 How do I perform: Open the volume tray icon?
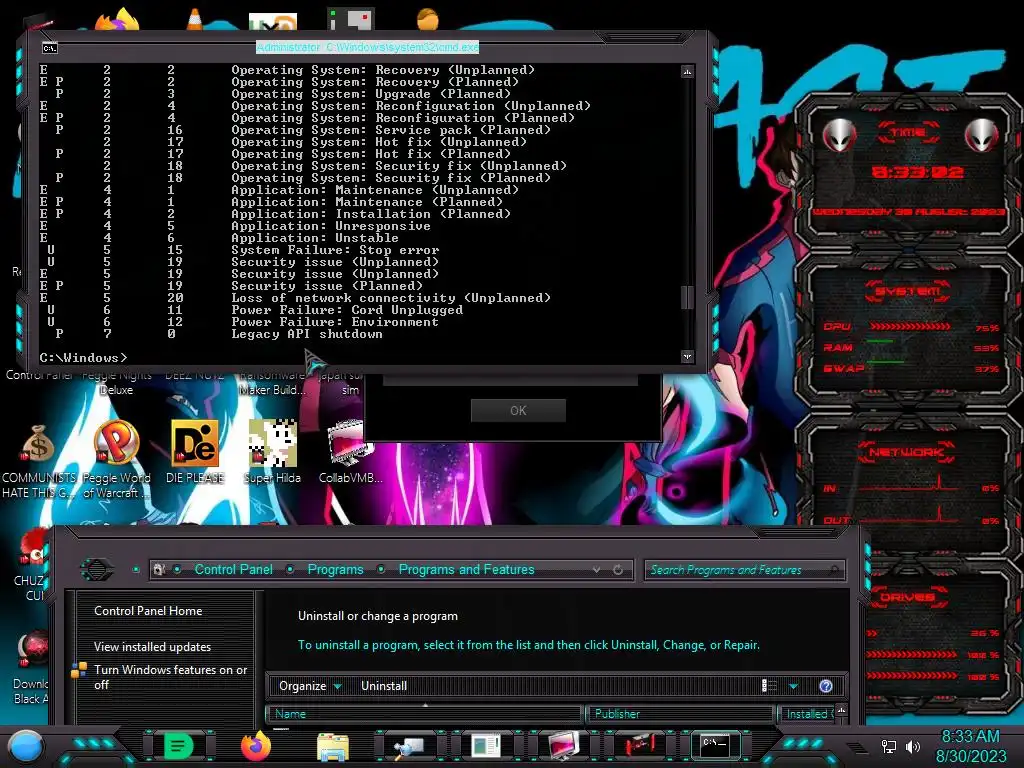(x=912, y=746)
